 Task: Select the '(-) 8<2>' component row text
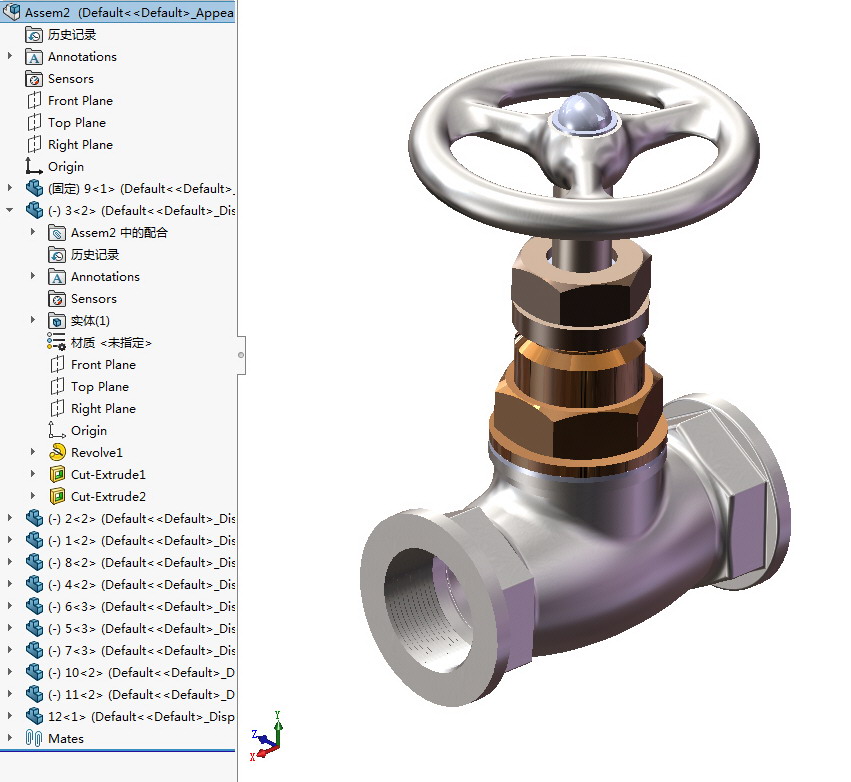[x=141, y=563]
